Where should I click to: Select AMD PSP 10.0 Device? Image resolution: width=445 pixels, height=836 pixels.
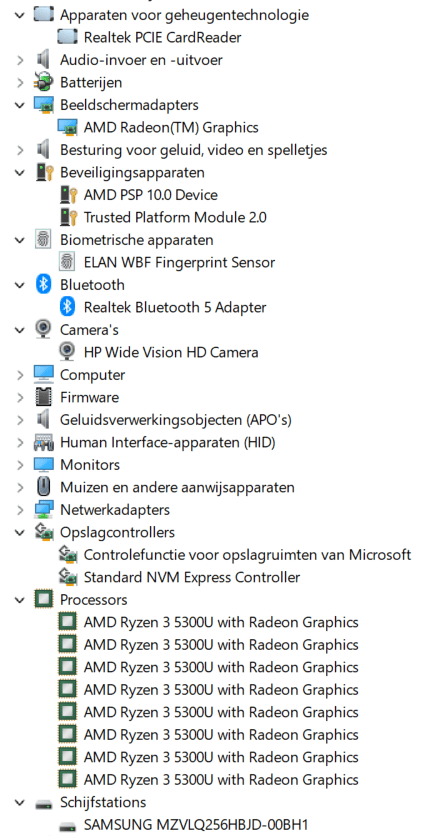(x=150, y=195)
